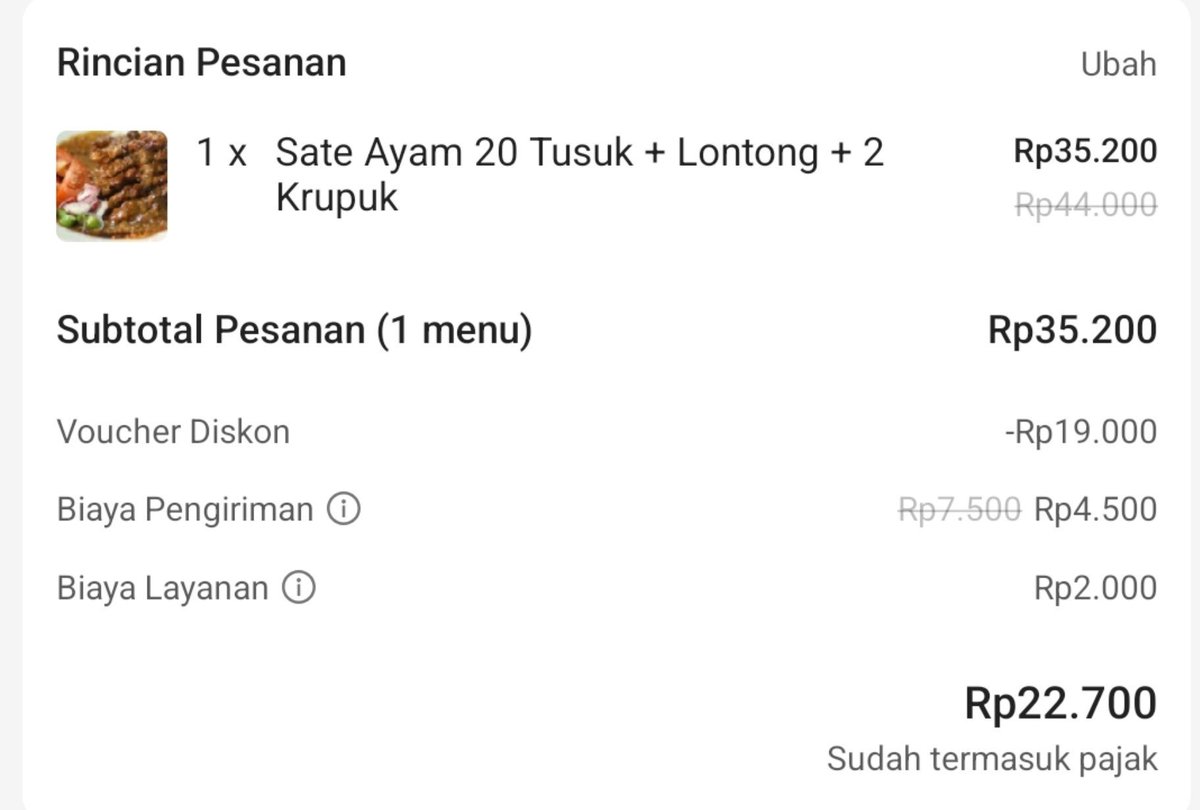This screenshot has height=810, width=1200.
Task: Tap the Biaya Pengiriman label
Action: 185,510
